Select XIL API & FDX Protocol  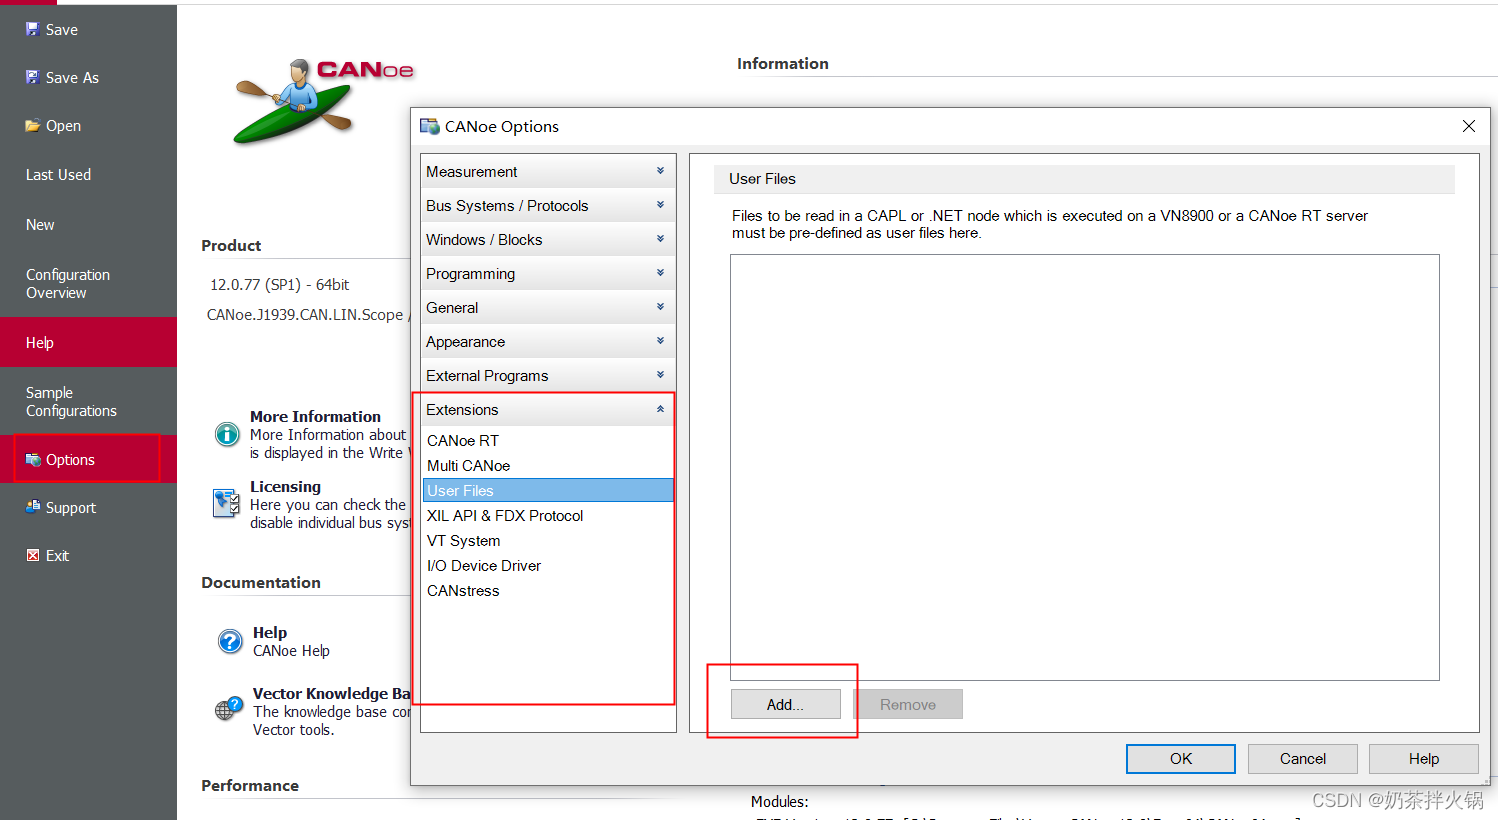coord(548,515)
